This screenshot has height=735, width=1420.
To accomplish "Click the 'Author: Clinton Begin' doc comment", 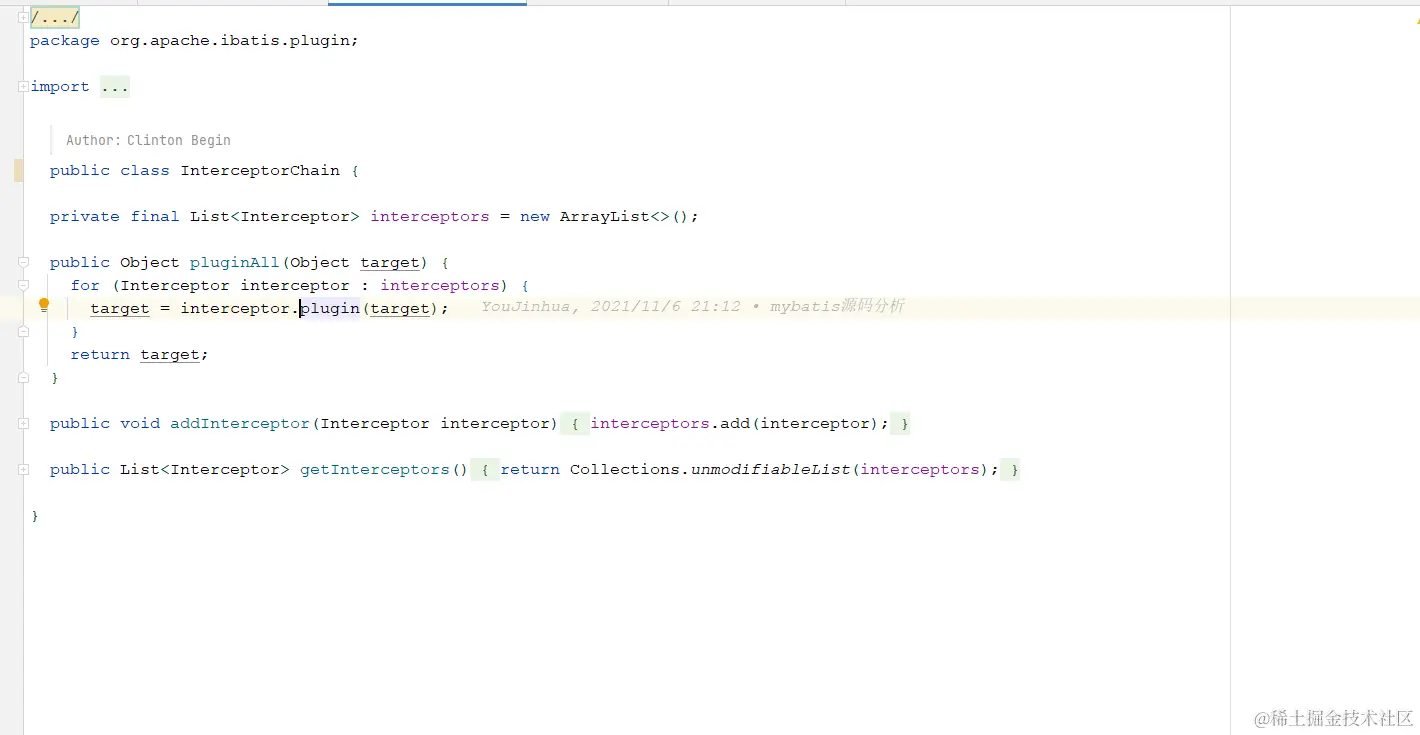I will coord(148,141).
